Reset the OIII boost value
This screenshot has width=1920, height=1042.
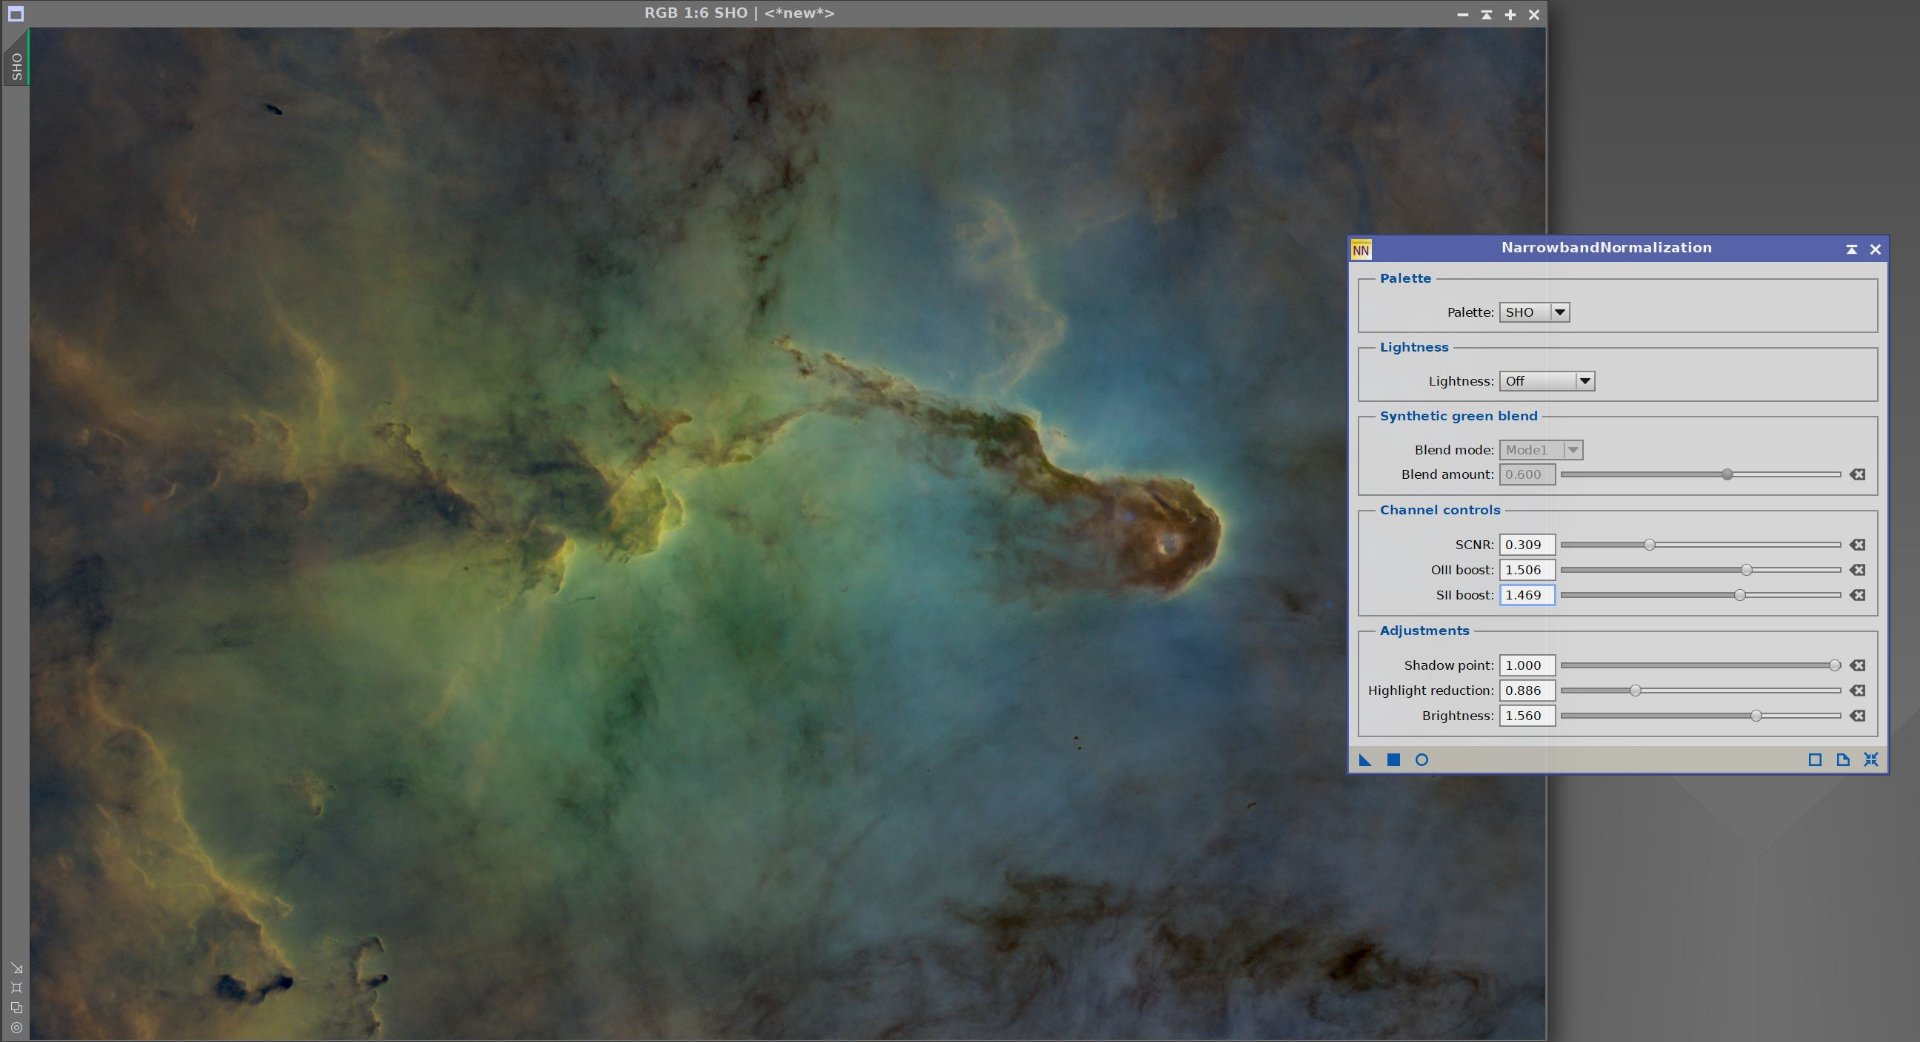click(1857, 570)
